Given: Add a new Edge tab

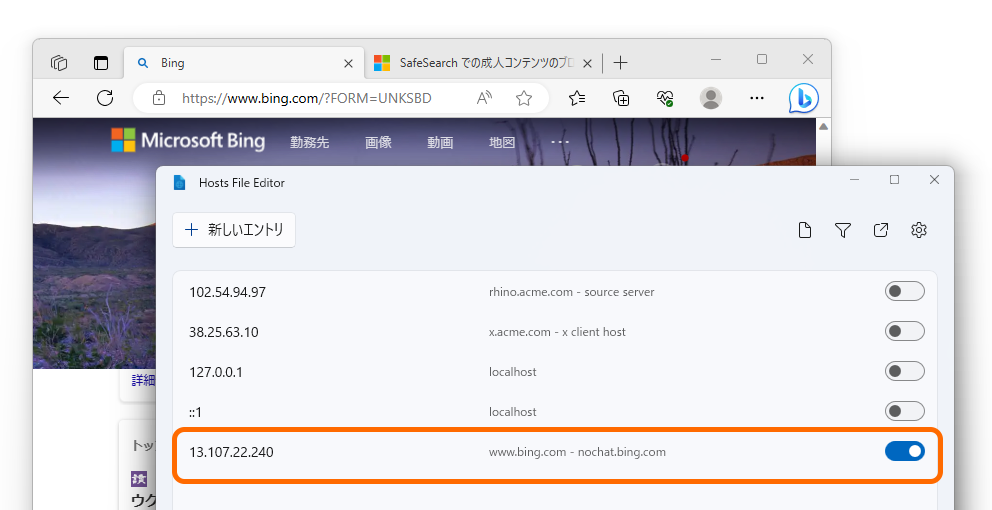Looking at the screenshot, I should pos(621,63).
